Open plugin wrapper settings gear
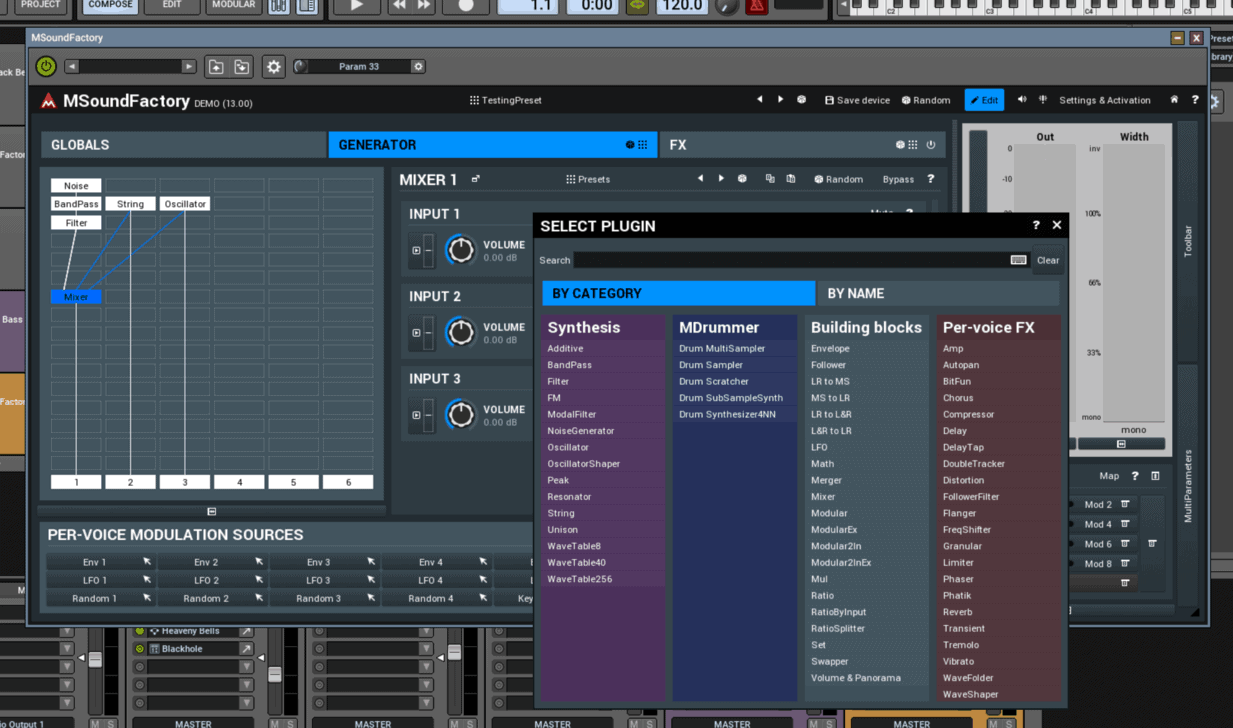 tap(273, 67)
